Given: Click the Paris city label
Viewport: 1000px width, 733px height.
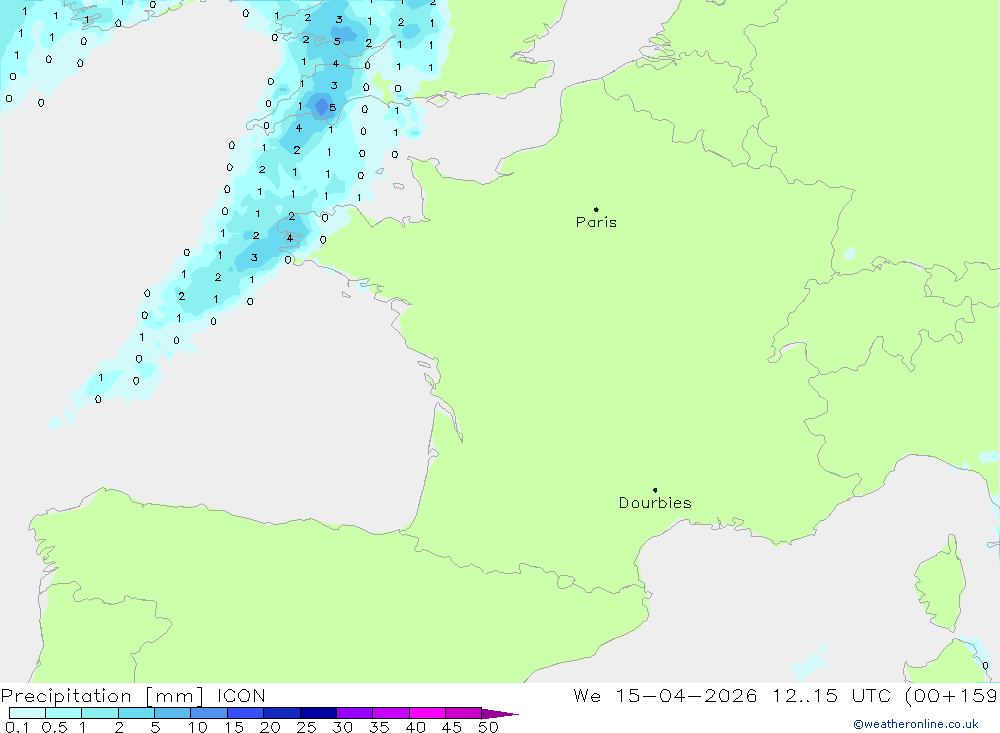Looking at the screenshot, I should pyautogui.click(x=596, y=222).
